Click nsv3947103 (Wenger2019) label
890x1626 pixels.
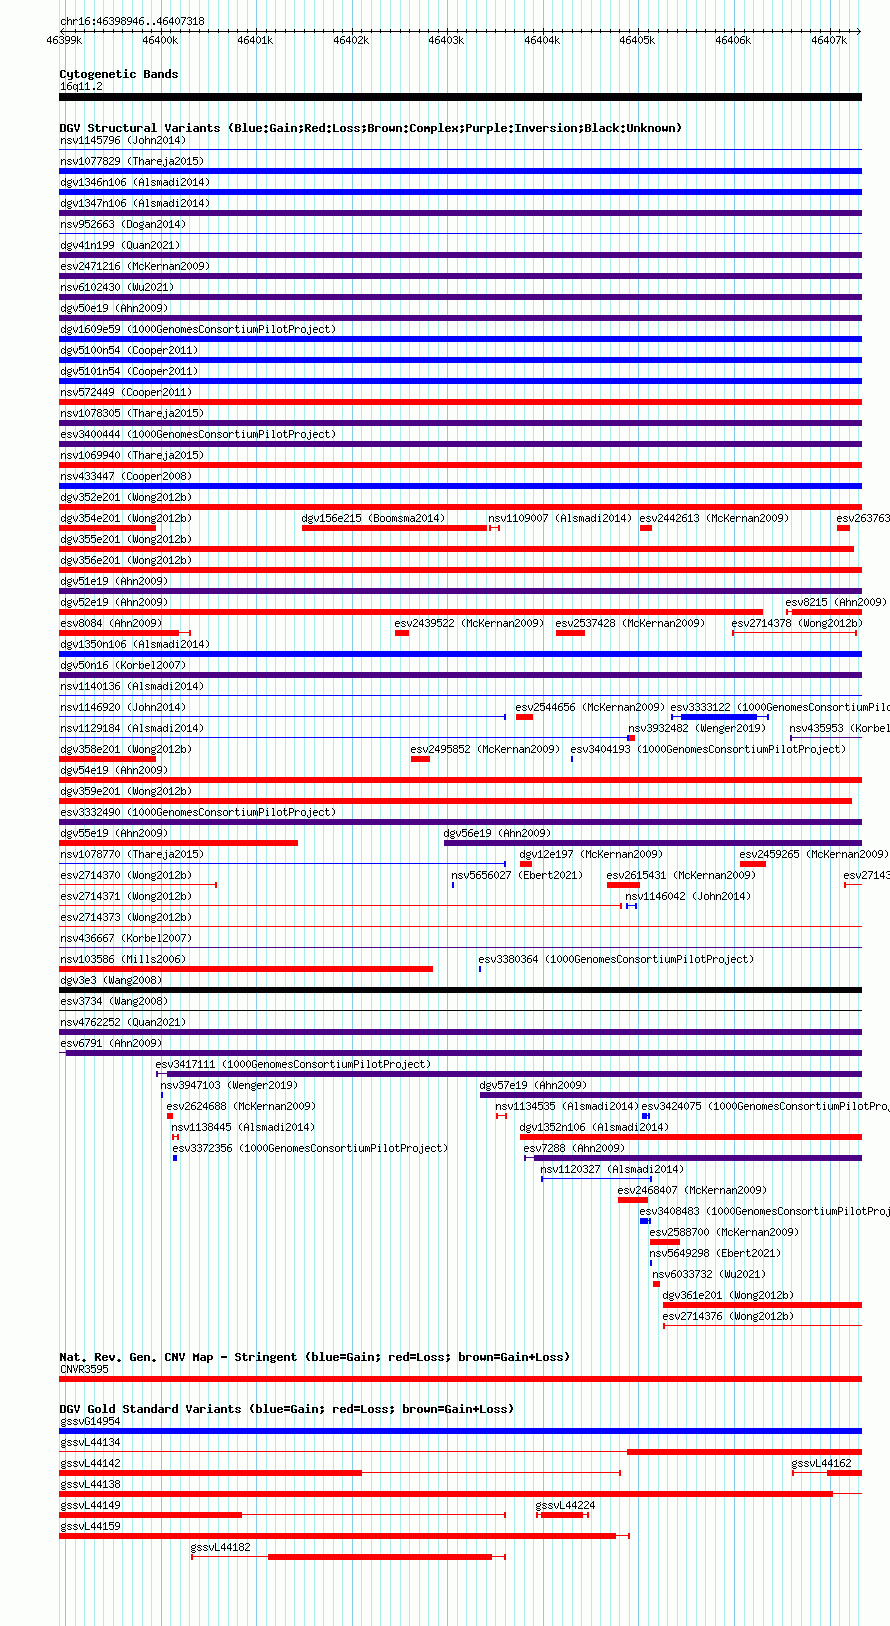(229, 1085)
